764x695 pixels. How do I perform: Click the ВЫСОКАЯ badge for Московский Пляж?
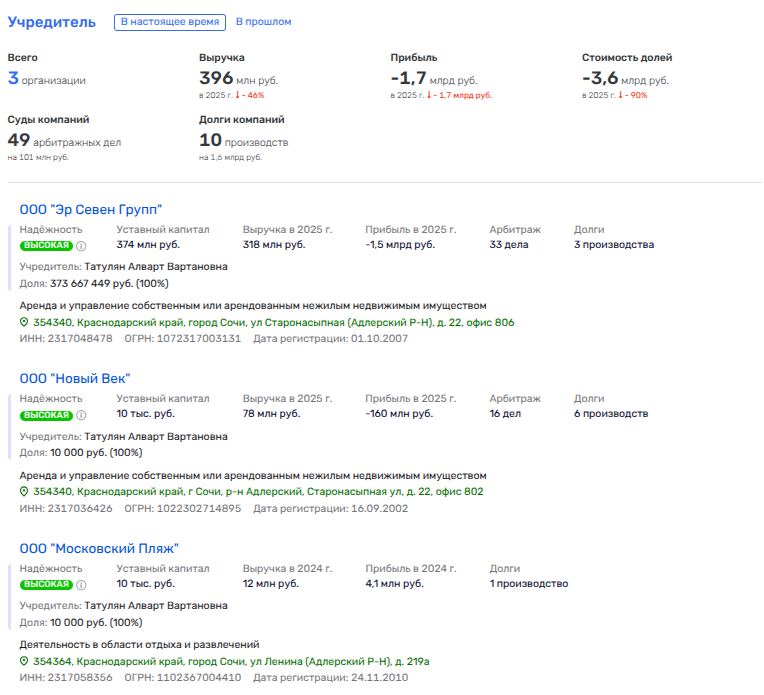[46, 584]
